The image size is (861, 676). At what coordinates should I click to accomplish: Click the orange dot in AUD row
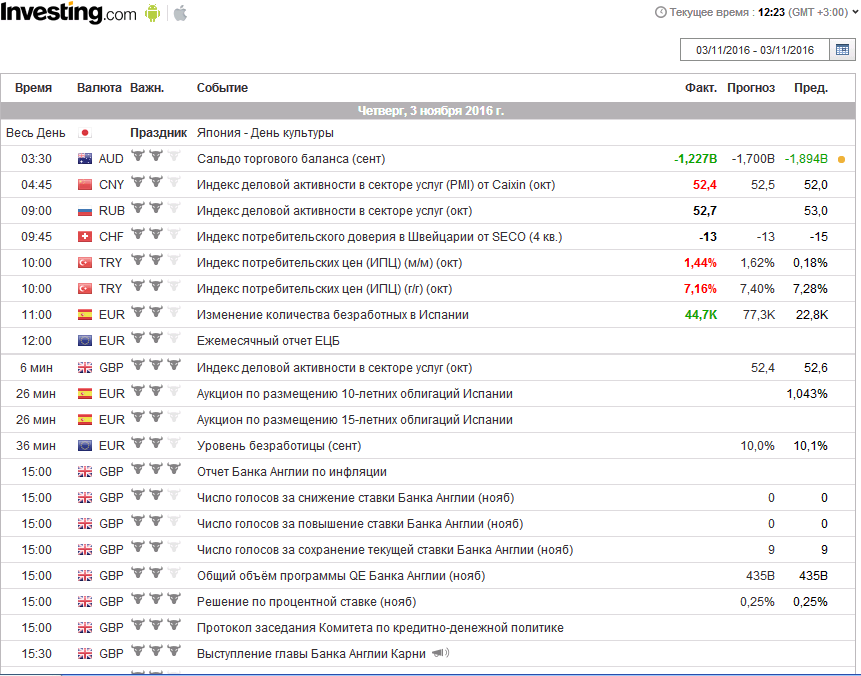tap(841, 159)
